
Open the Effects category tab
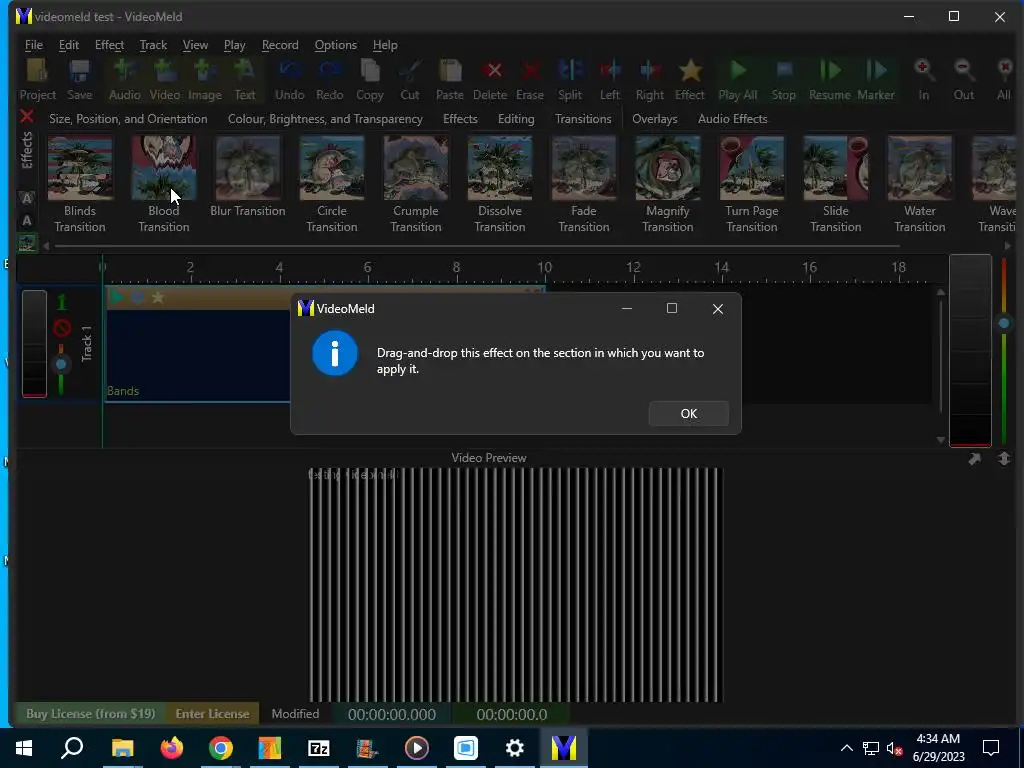460,119
